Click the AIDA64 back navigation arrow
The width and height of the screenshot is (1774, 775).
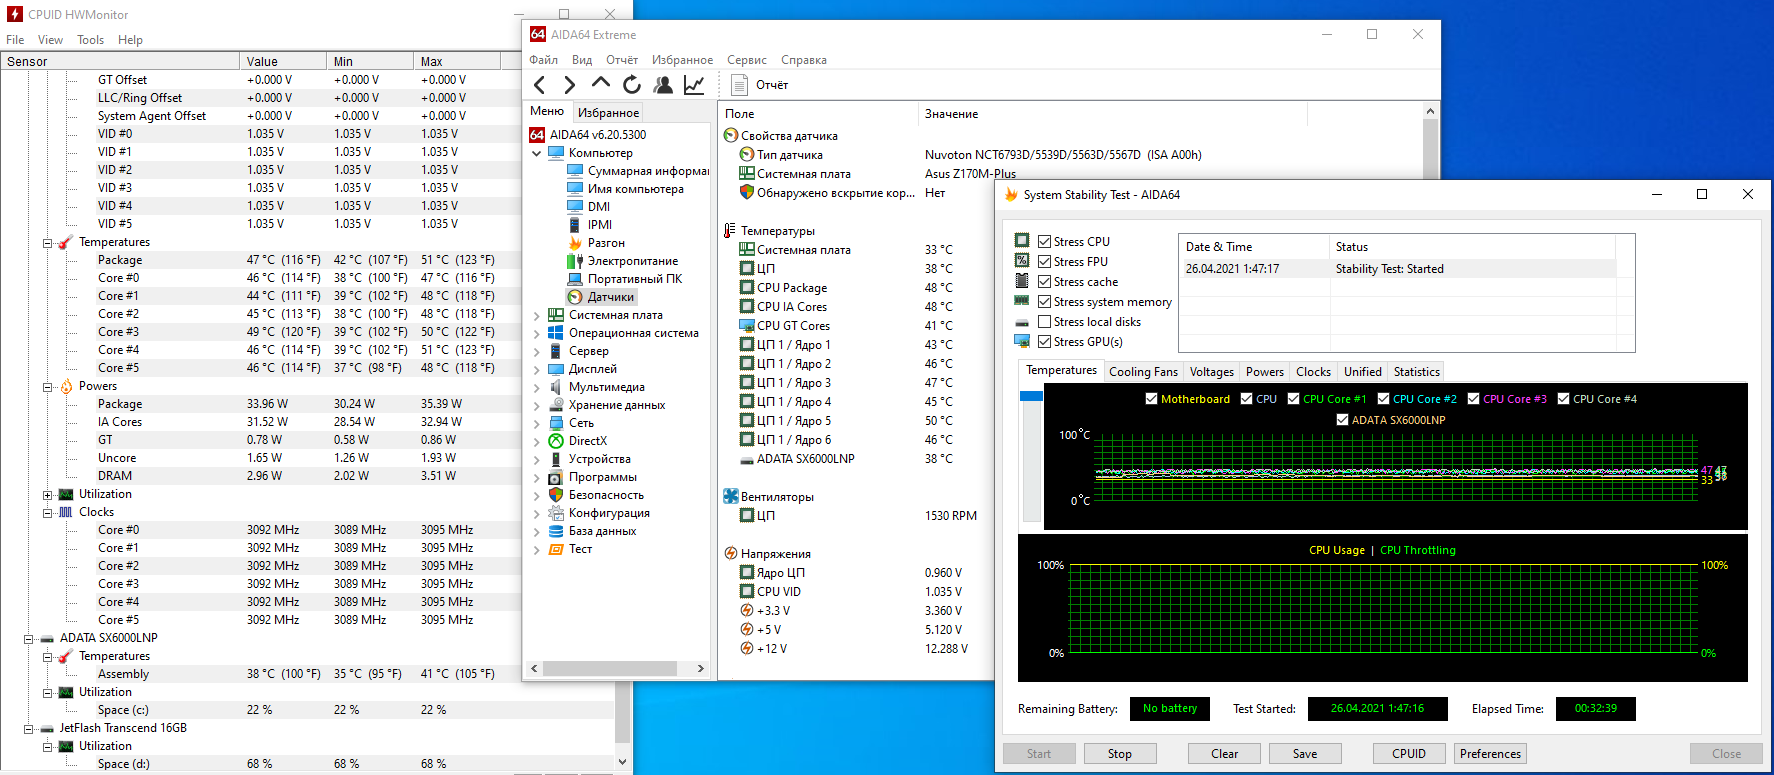point(540,85)
